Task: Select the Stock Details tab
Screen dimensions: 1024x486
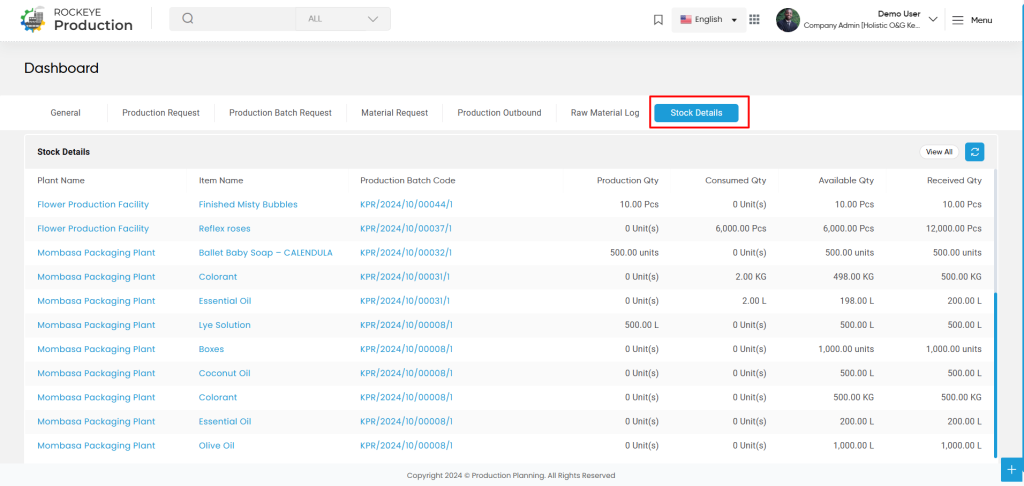Action: coord(696,113)
